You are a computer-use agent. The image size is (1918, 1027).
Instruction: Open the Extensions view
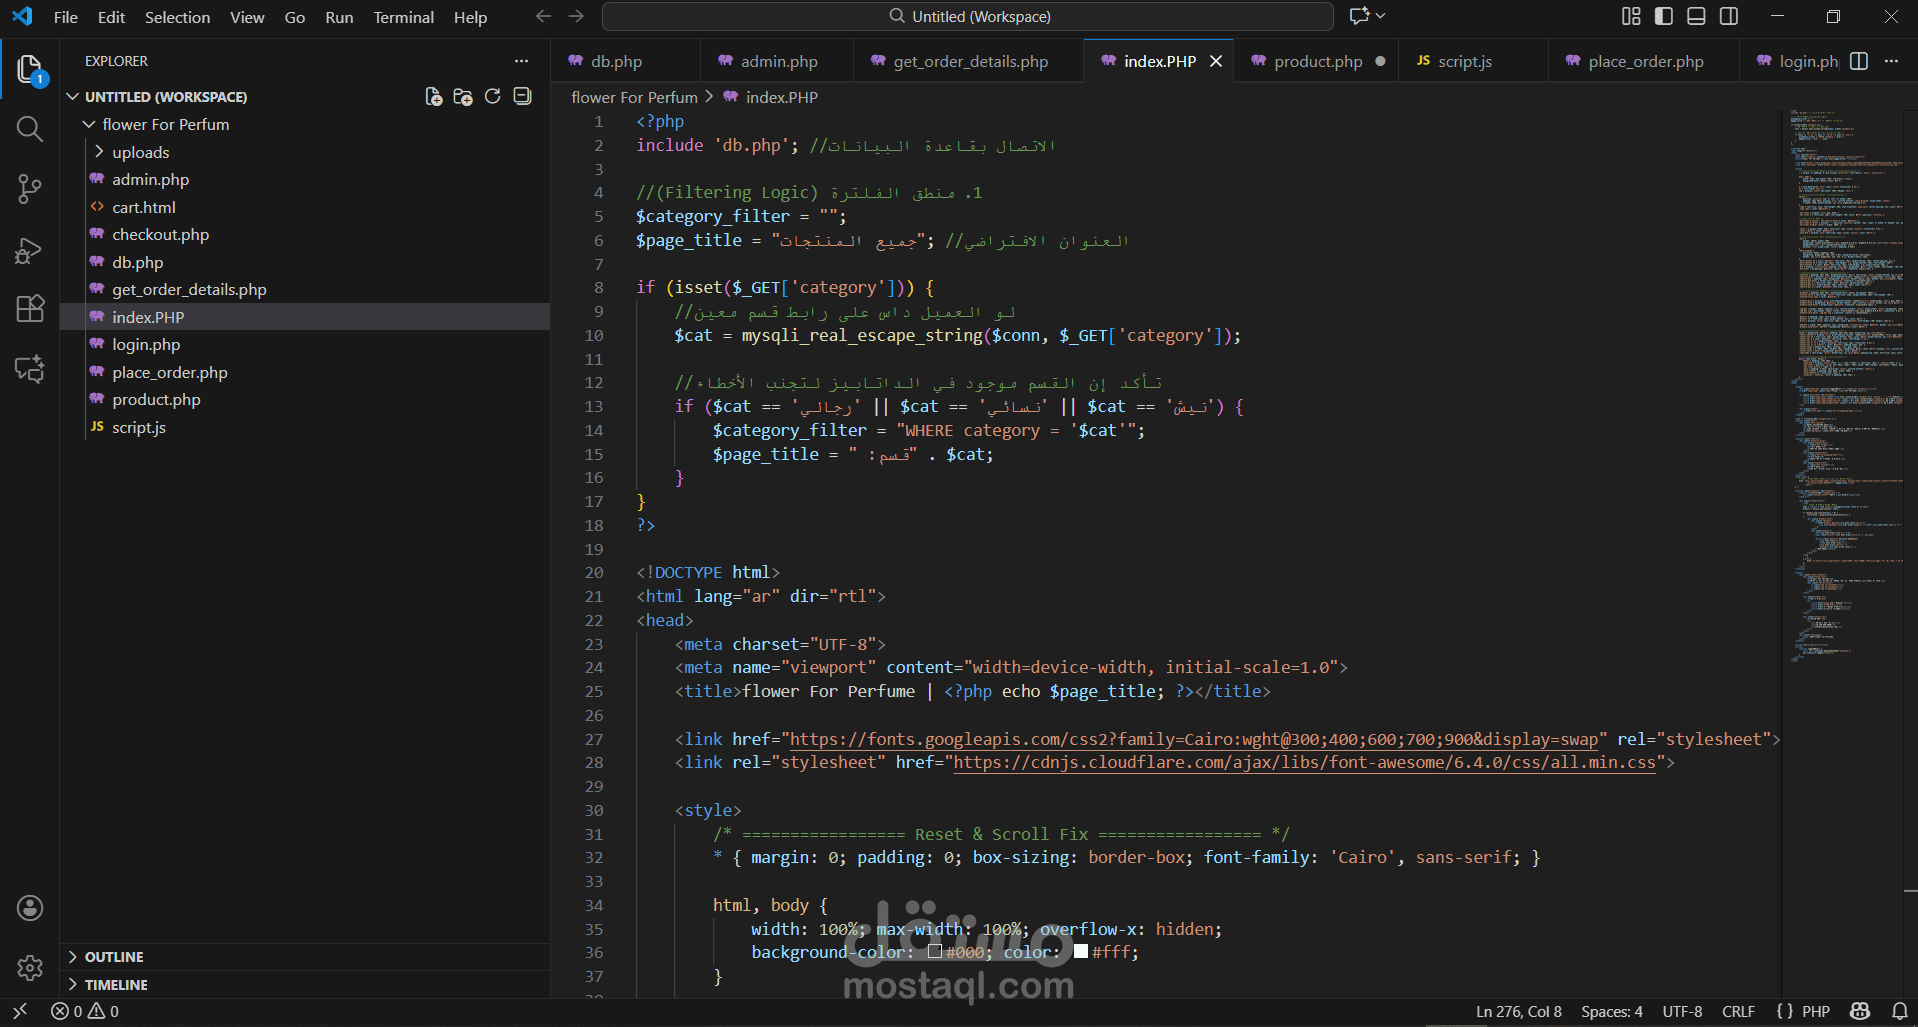tap(30, 309)
